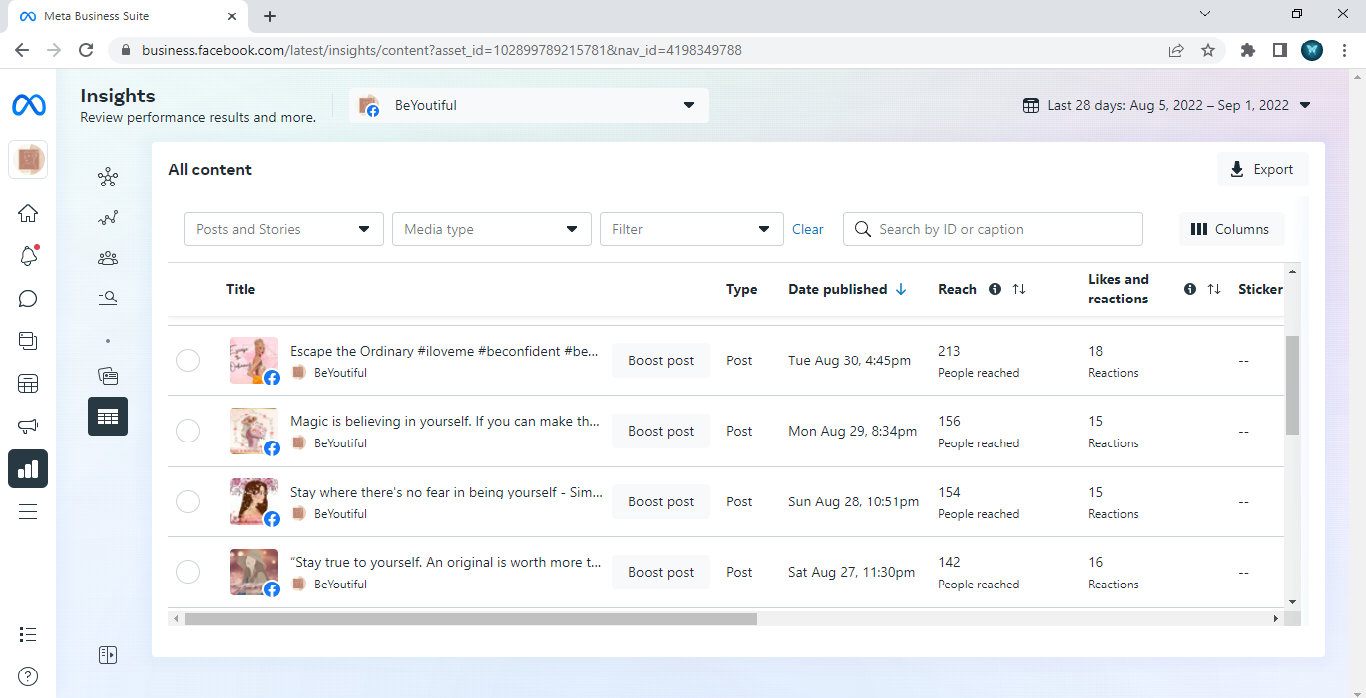Open the date range selector
The height and width of the screenshot is (698, 1366).
tap(1166, 105)
